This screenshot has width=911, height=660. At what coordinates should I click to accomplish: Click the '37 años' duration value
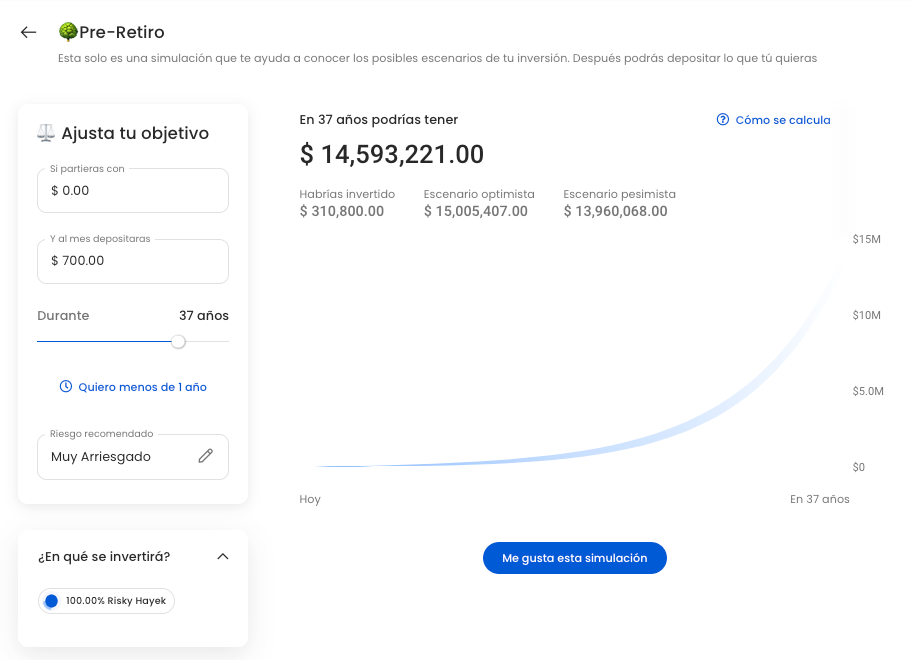204,315
